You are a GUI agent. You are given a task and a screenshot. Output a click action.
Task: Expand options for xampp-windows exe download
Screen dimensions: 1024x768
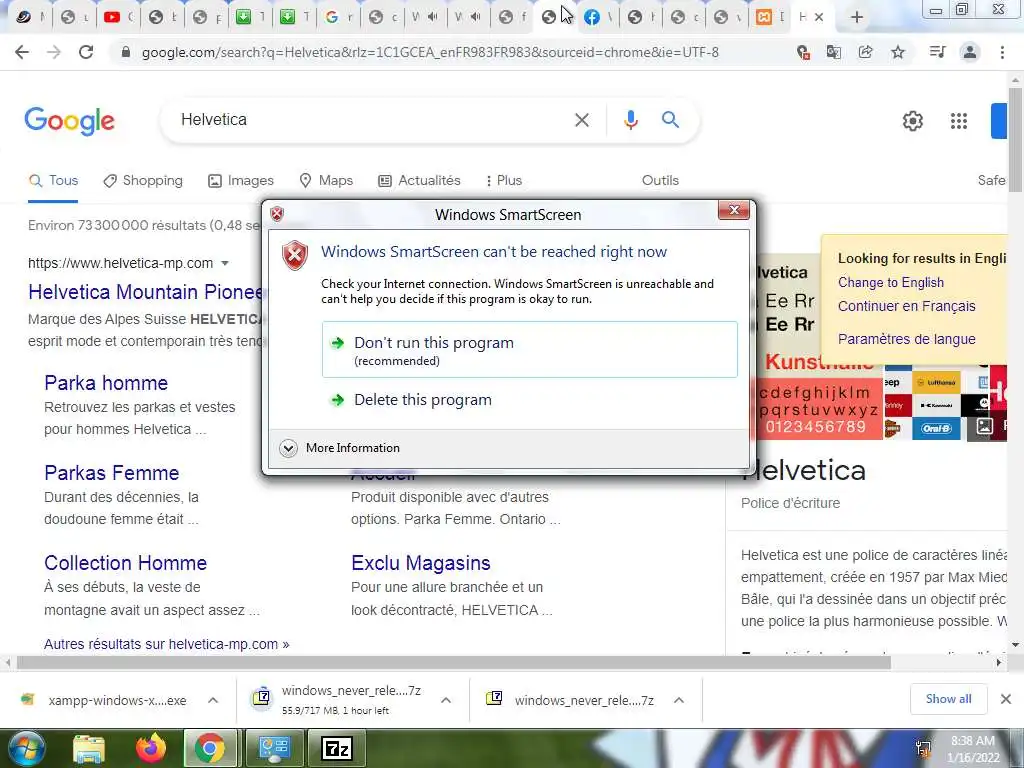pyautogui.click(x=213, y=700)
